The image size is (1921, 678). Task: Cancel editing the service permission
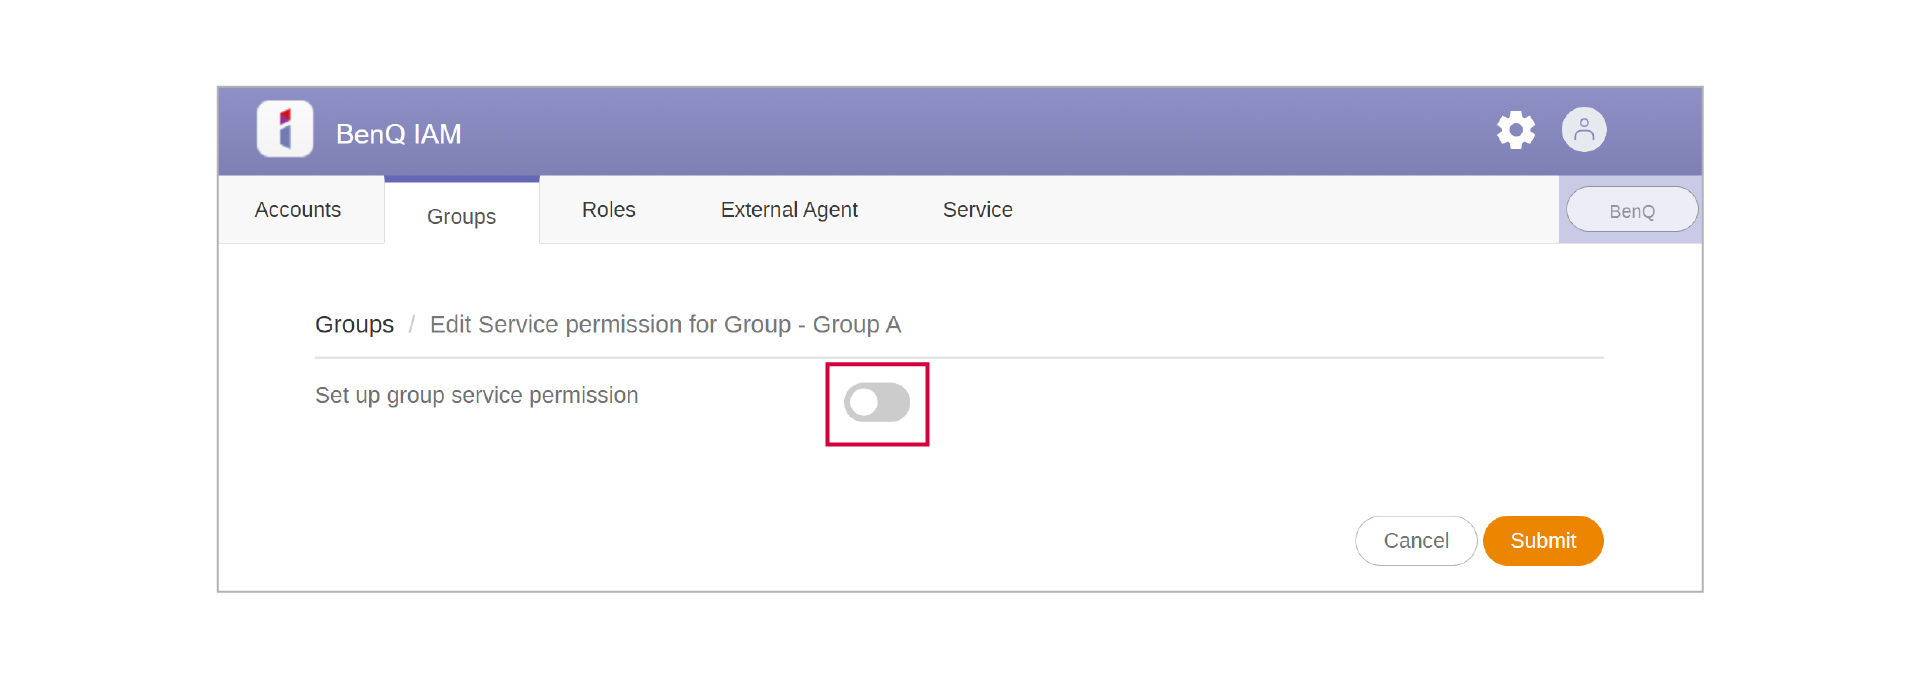click(x=1415, y=541)
